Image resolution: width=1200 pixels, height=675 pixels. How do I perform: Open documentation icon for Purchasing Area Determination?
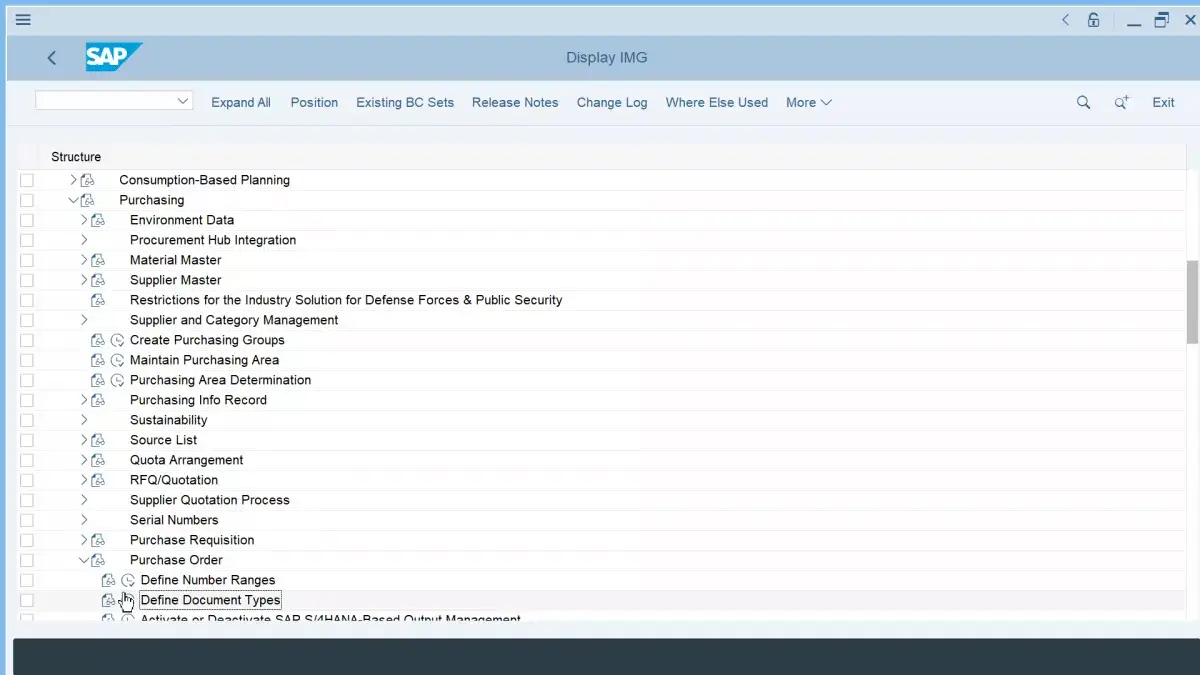(98, 380)
